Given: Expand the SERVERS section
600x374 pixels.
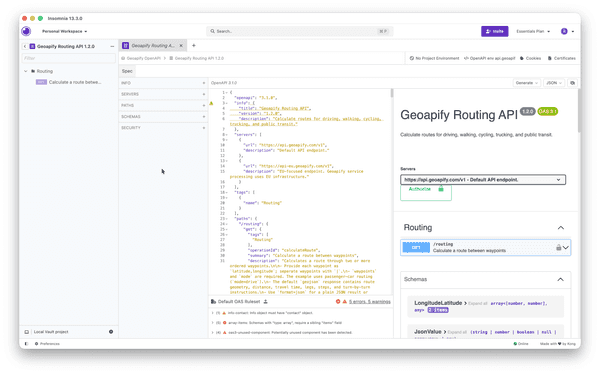Looking at the screenshot, I should [x=163, y=94].
